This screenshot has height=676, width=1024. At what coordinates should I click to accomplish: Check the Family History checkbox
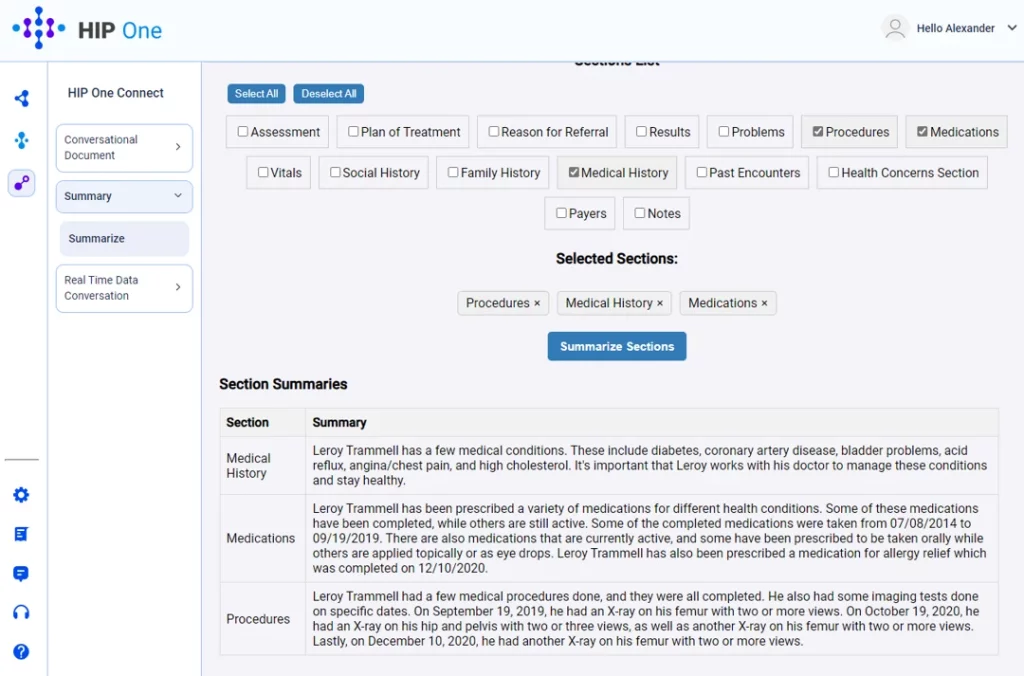pos(453,173)
